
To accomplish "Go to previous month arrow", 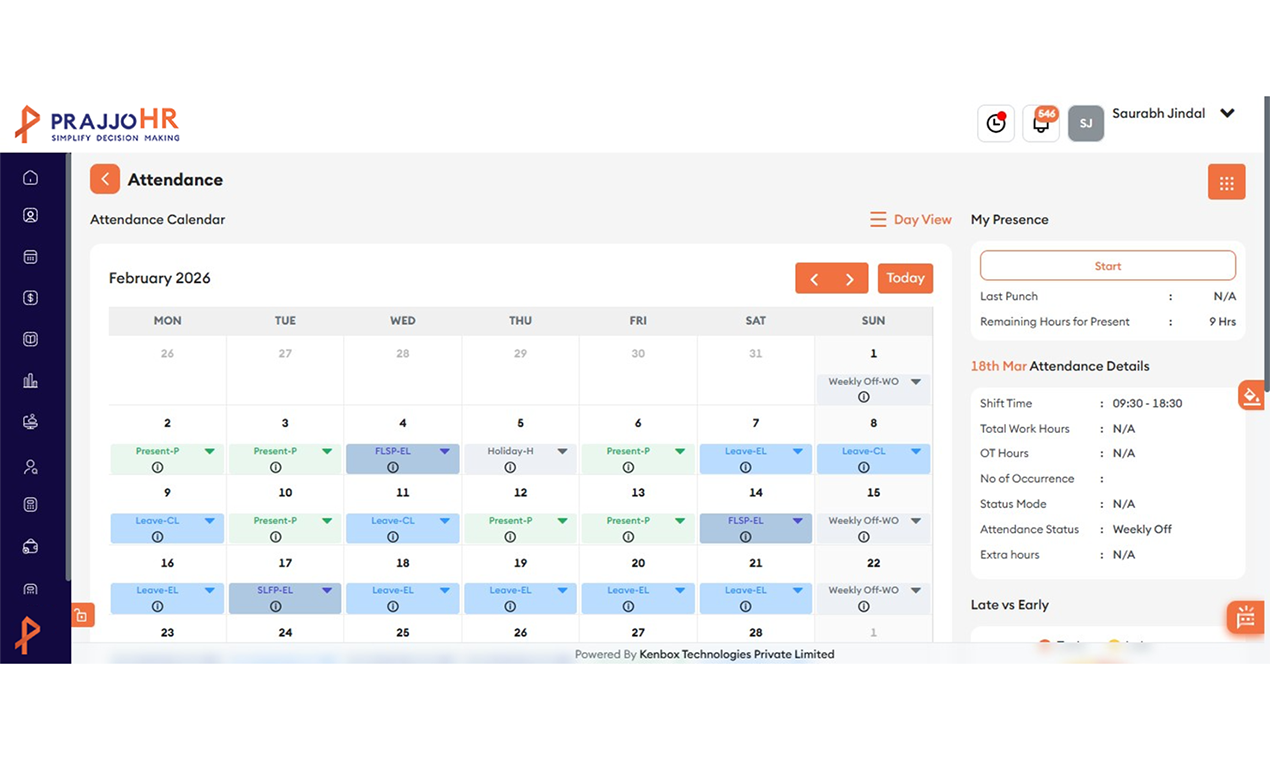I will coord(814,279).
